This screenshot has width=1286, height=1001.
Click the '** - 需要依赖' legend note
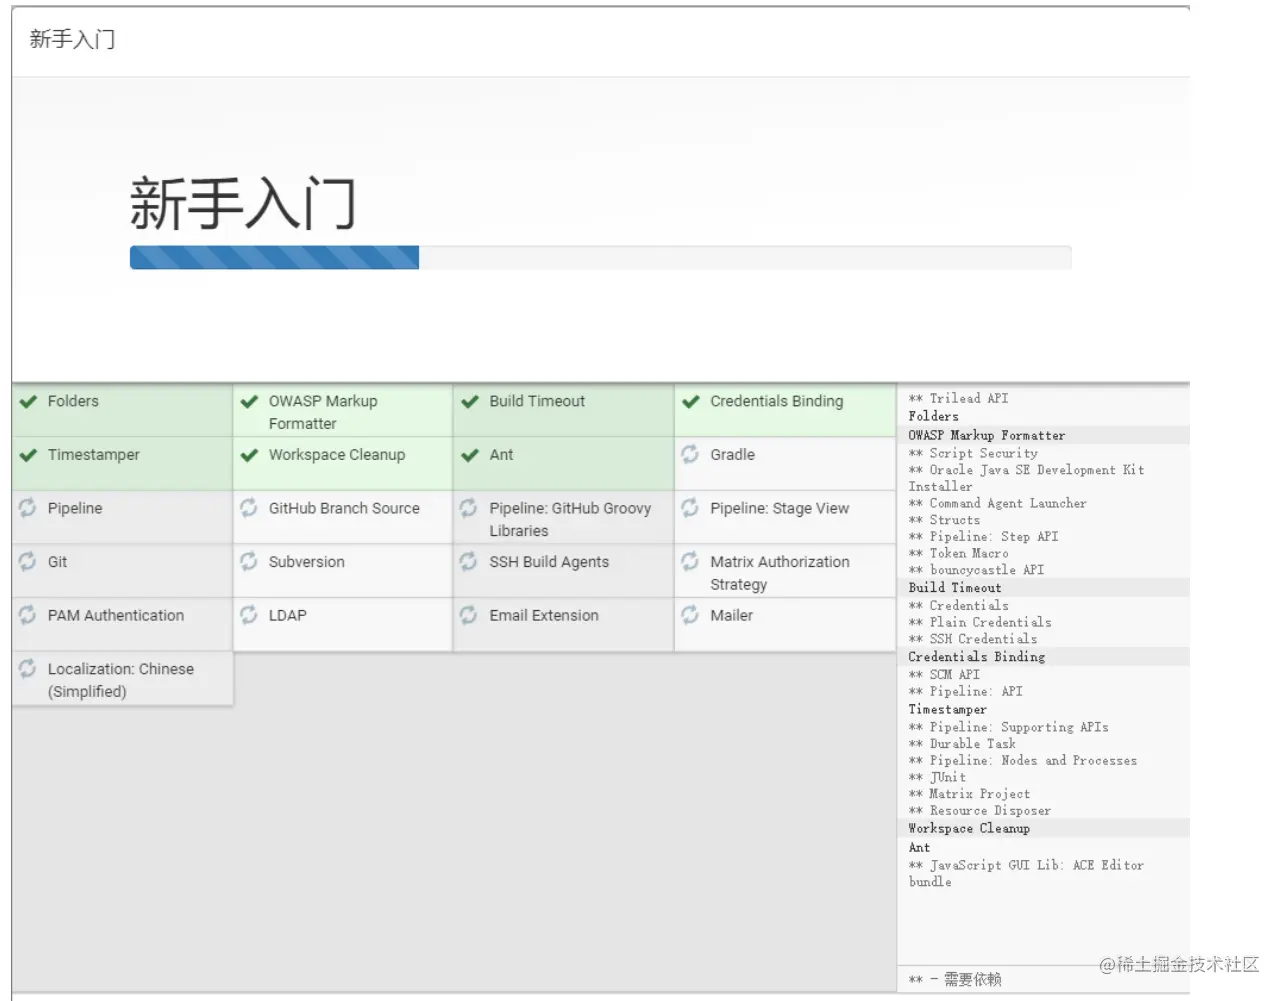(955, 979)
